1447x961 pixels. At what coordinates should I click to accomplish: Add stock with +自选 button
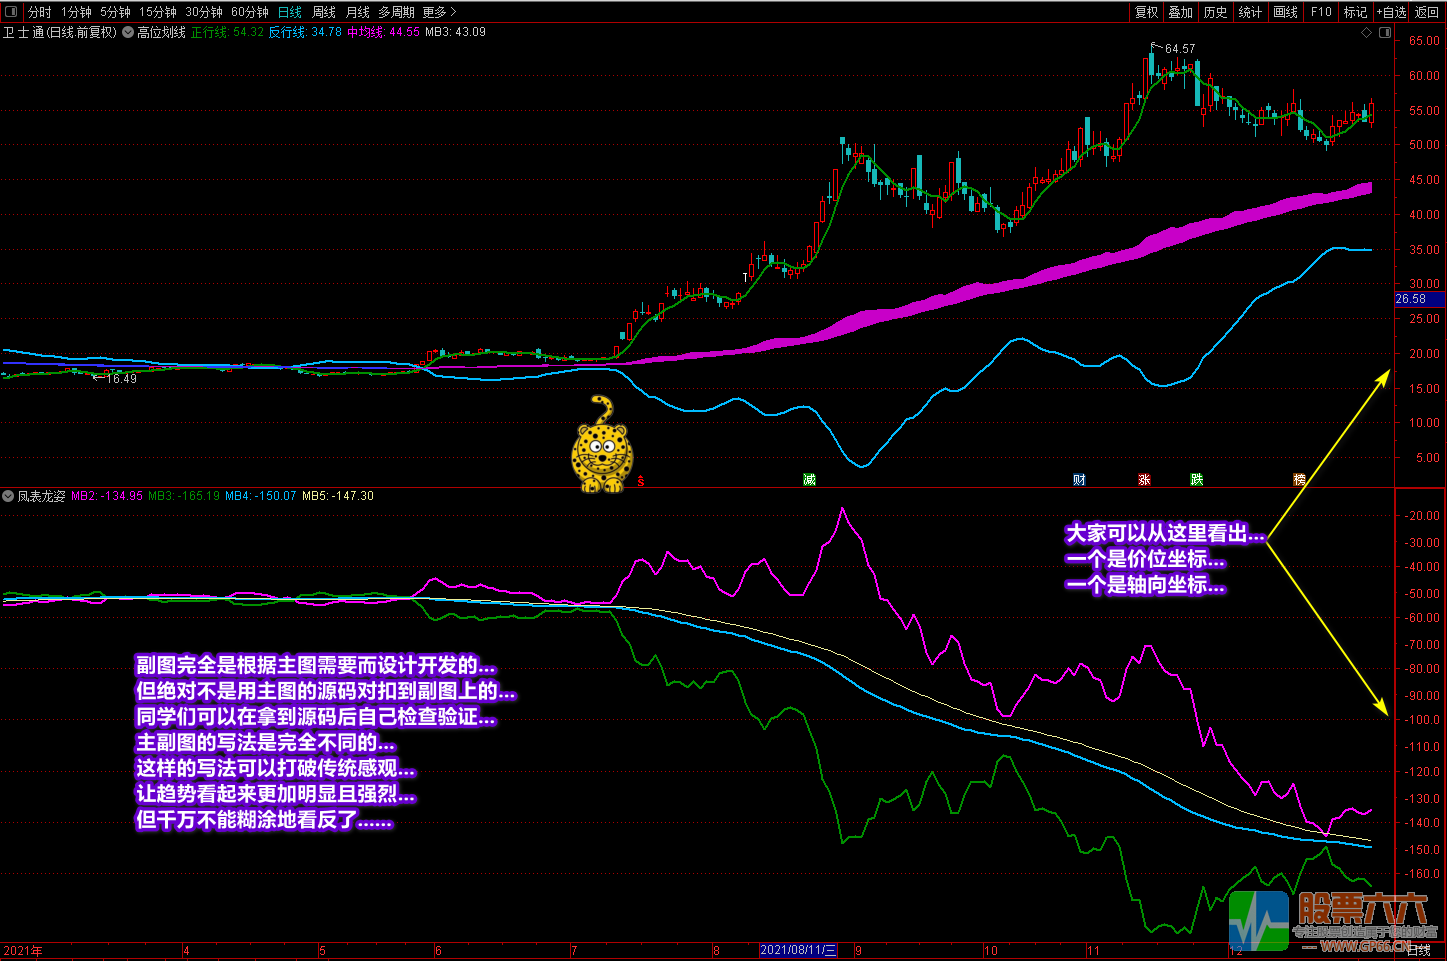click(x=1391, y=12)
